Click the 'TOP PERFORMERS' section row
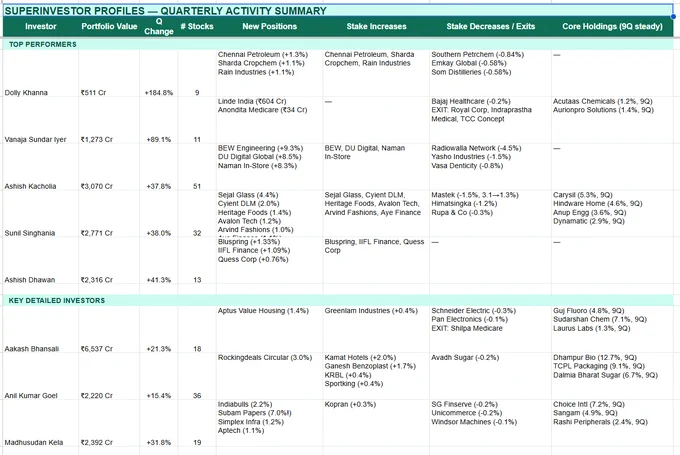Image resolution: width=680 pixels, height=455 pixels. pyautogui.click(x=338, y=44)
